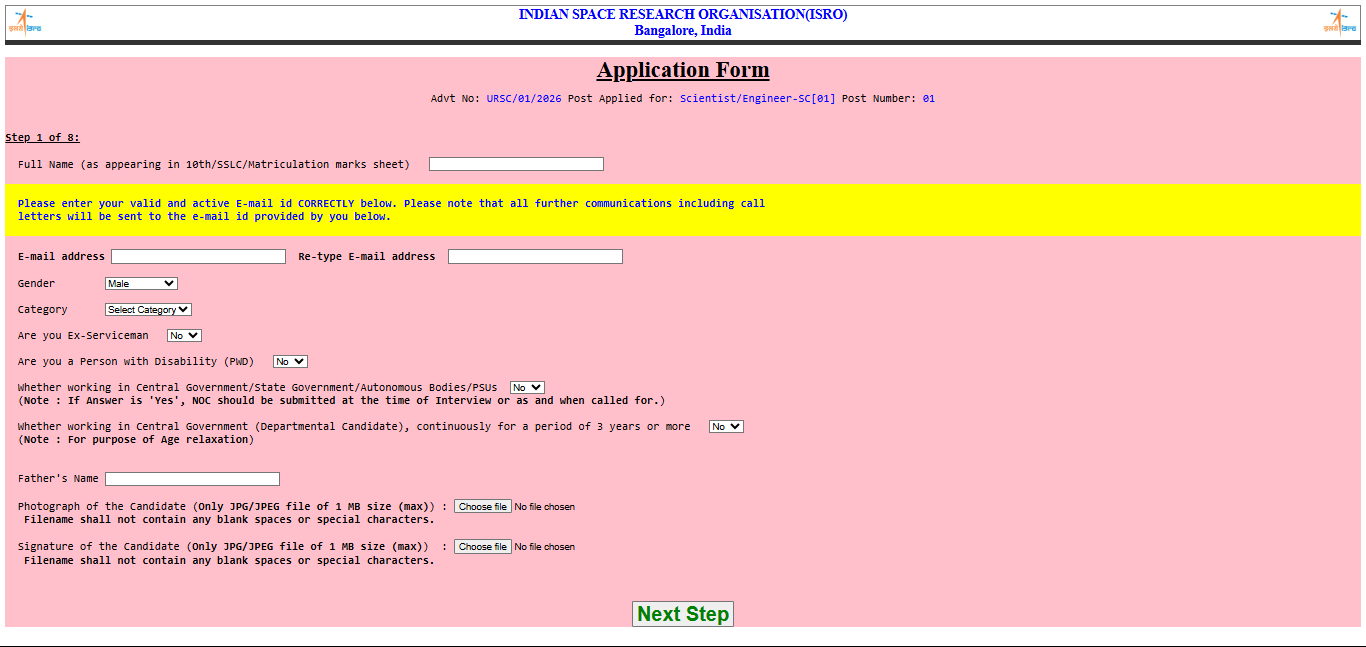Open the Person with Disability dropdown
The height and width of the screenshot is (647, 1366).
coord(290,362)
